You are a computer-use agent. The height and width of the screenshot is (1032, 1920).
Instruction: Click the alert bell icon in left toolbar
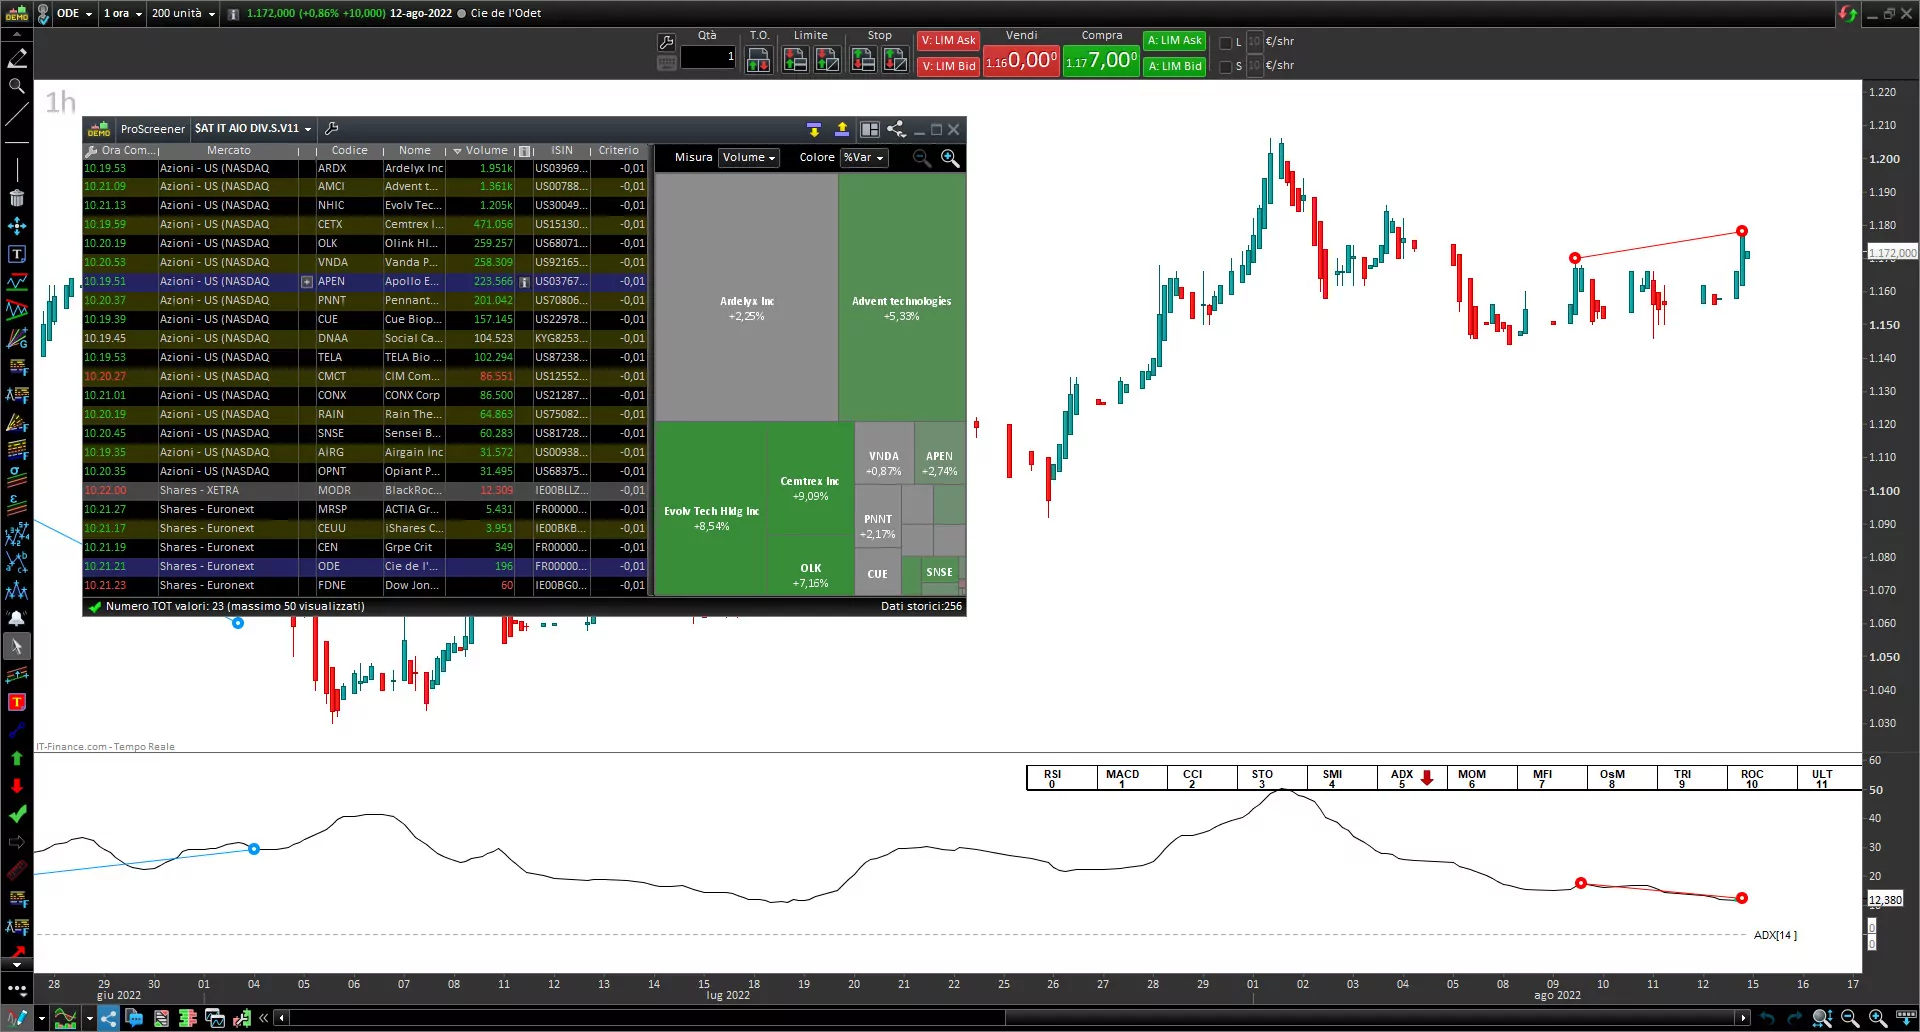(17, 618)
